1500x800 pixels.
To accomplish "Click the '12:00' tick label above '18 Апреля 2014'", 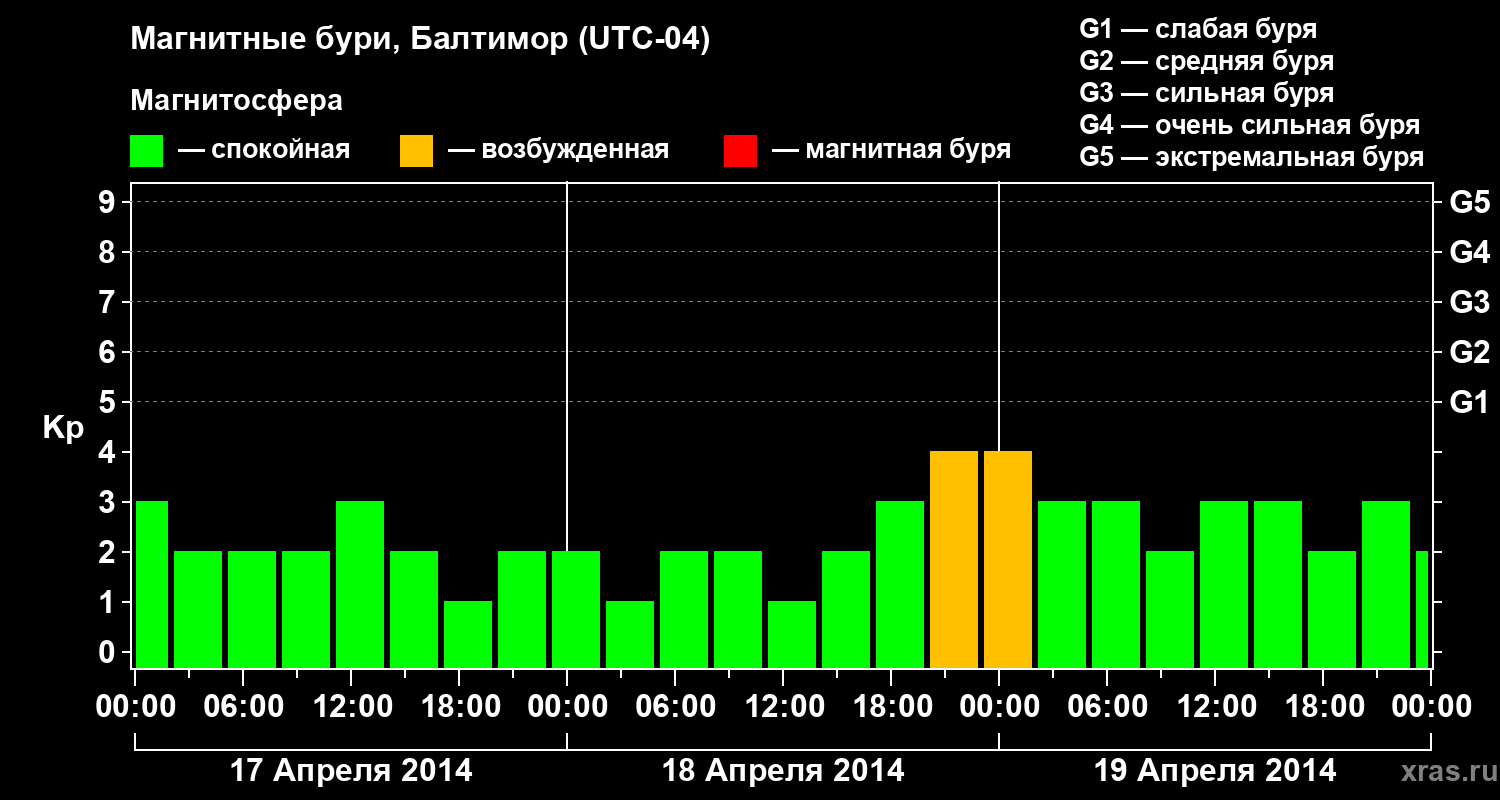I will point(783,707).
